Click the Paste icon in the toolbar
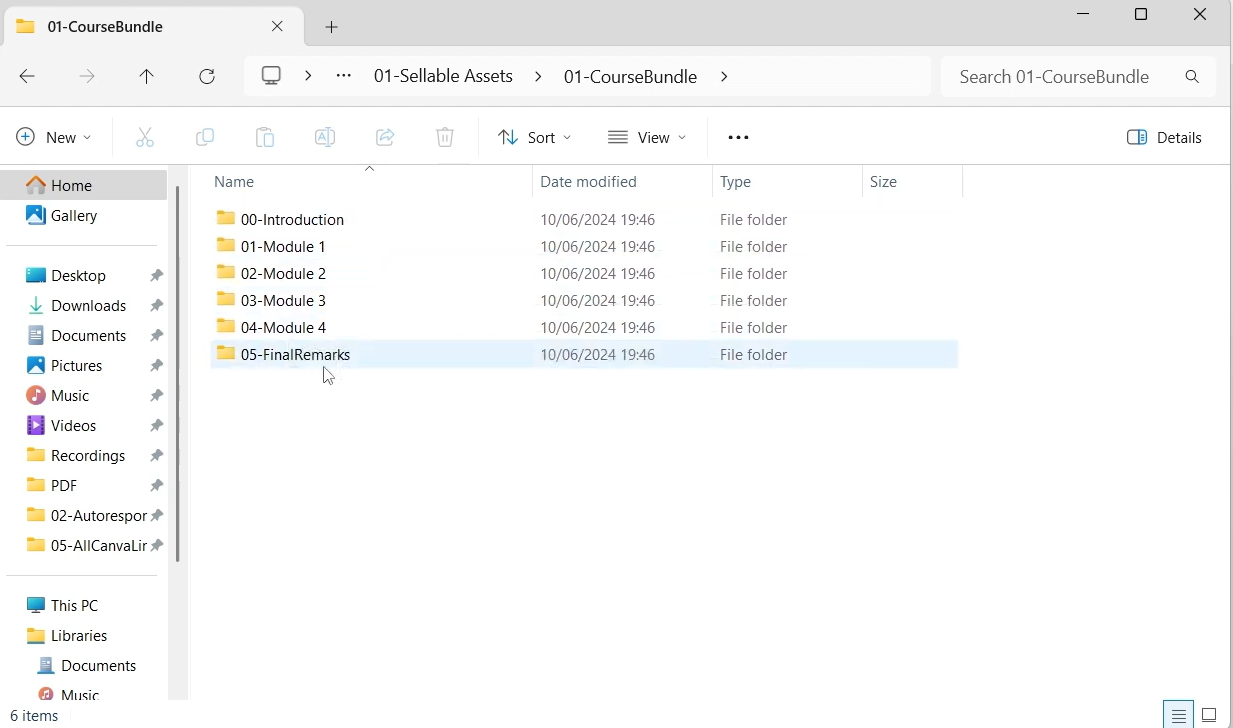Viewport: 1233px width, 728px height. coord(265,137)
